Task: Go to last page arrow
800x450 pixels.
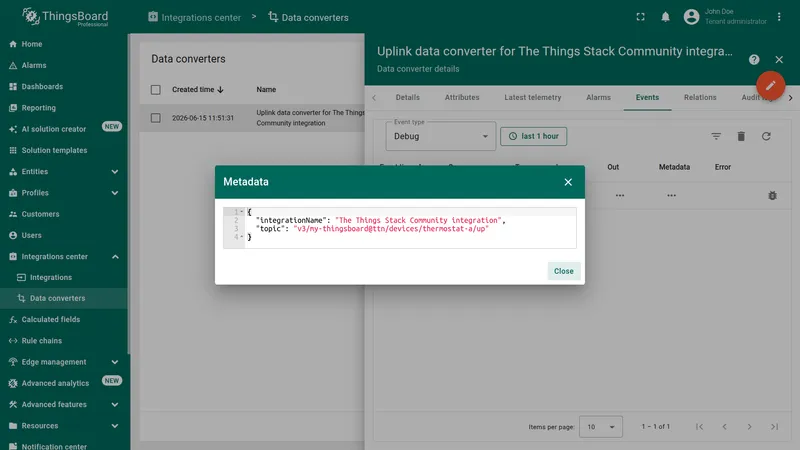Action: (x=774, y=427)
